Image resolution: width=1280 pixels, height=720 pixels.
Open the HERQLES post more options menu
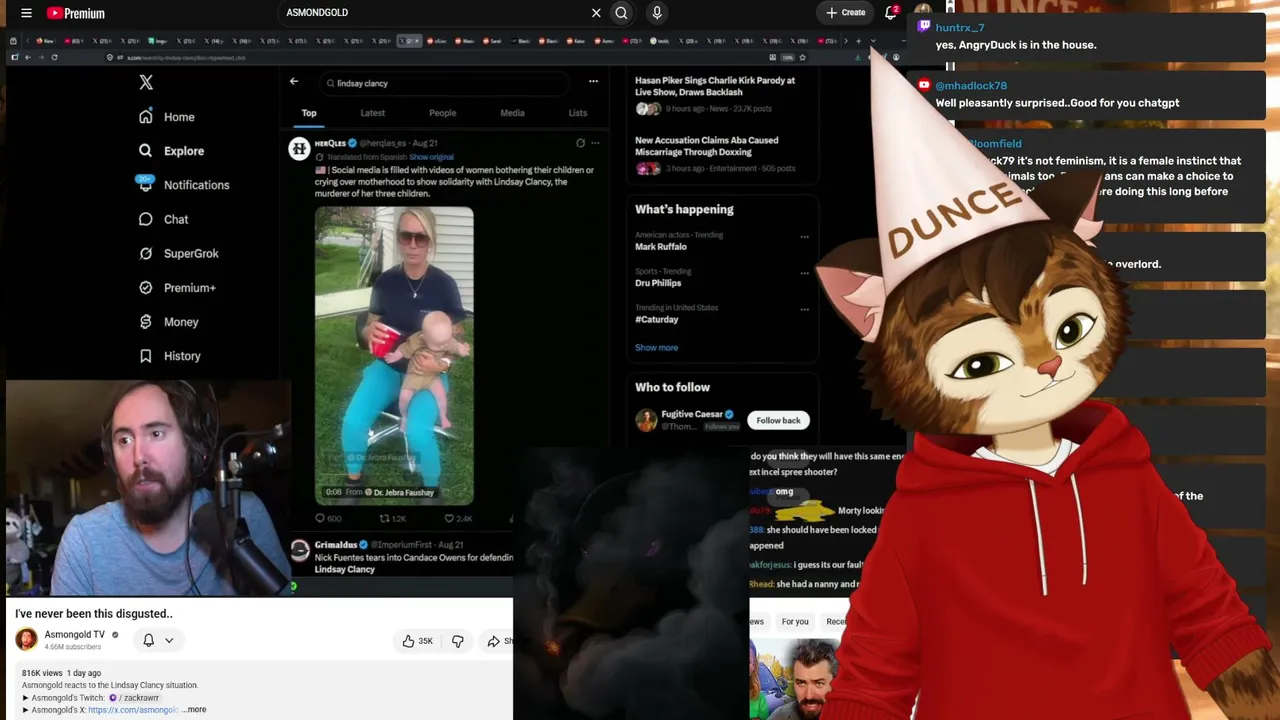[x=595, y=143]
